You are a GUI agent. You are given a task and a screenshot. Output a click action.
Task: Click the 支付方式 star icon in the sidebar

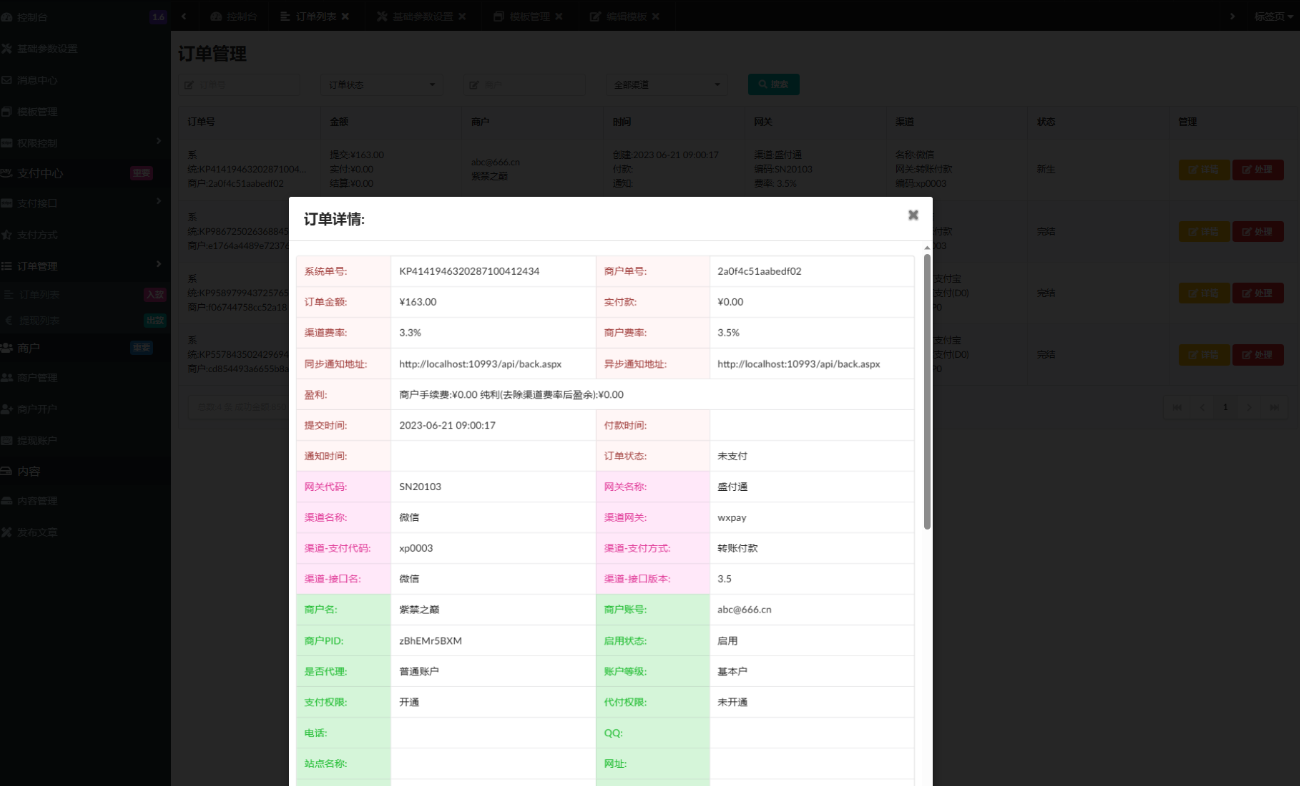point(7,234)
